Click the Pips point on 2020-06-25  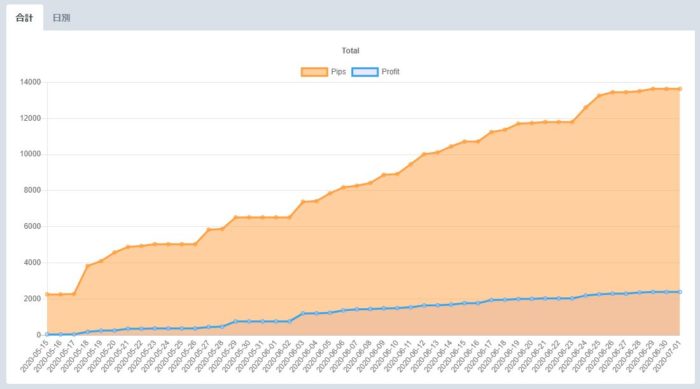coord(599,96)
